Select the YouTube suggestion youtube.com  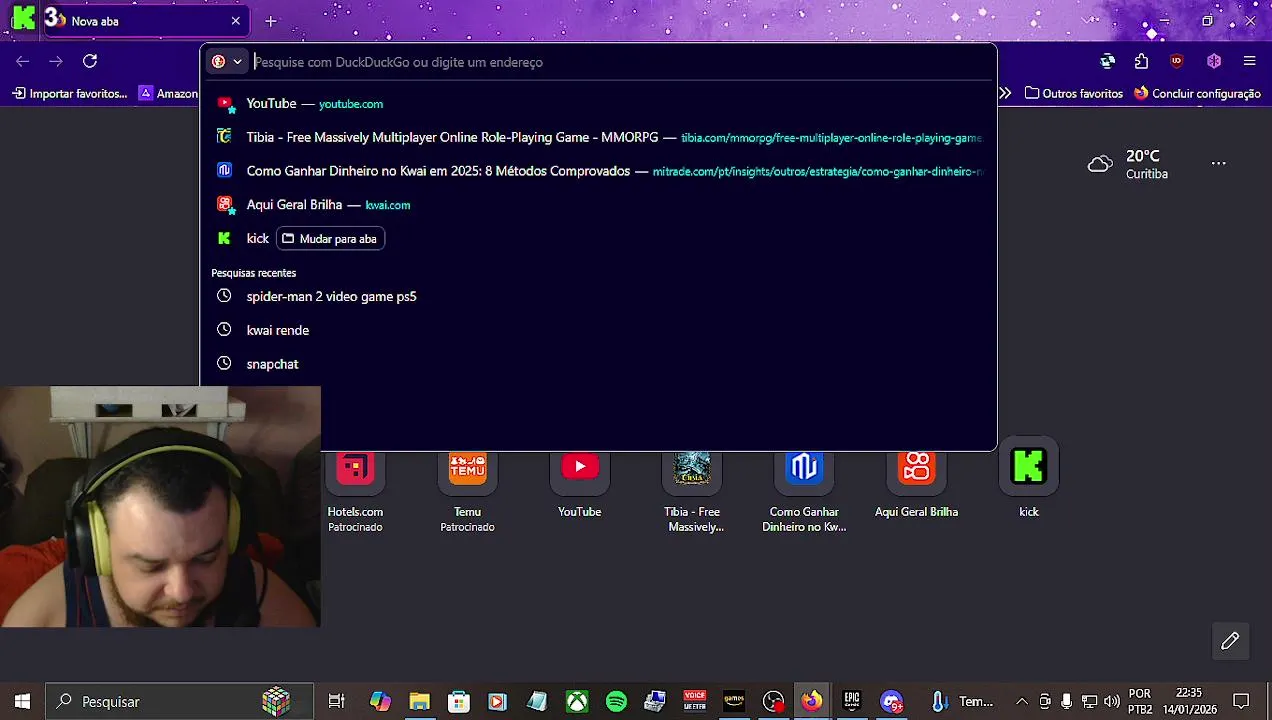pyautogui.click(x=598, y=103)
